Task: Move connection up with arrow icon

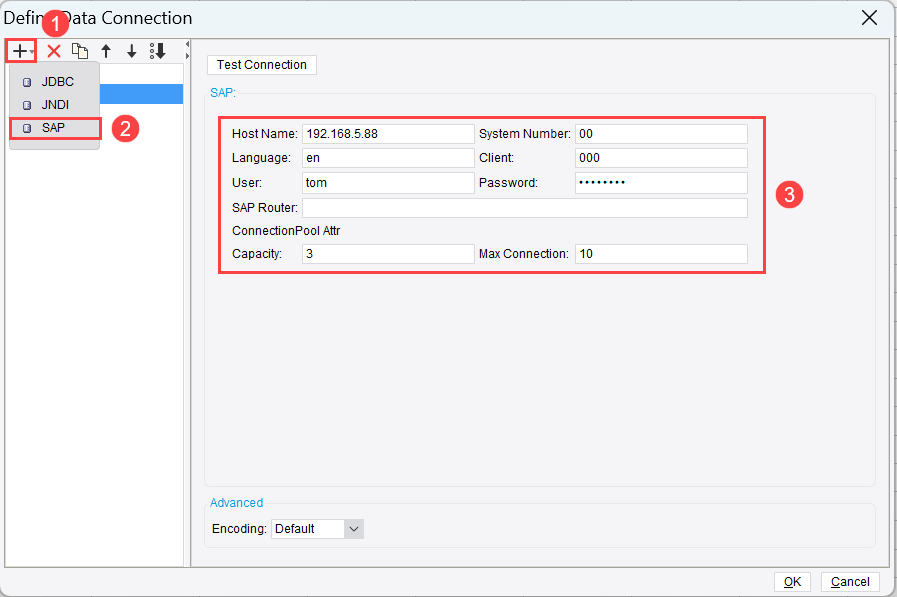Action: tap(106, 51)
